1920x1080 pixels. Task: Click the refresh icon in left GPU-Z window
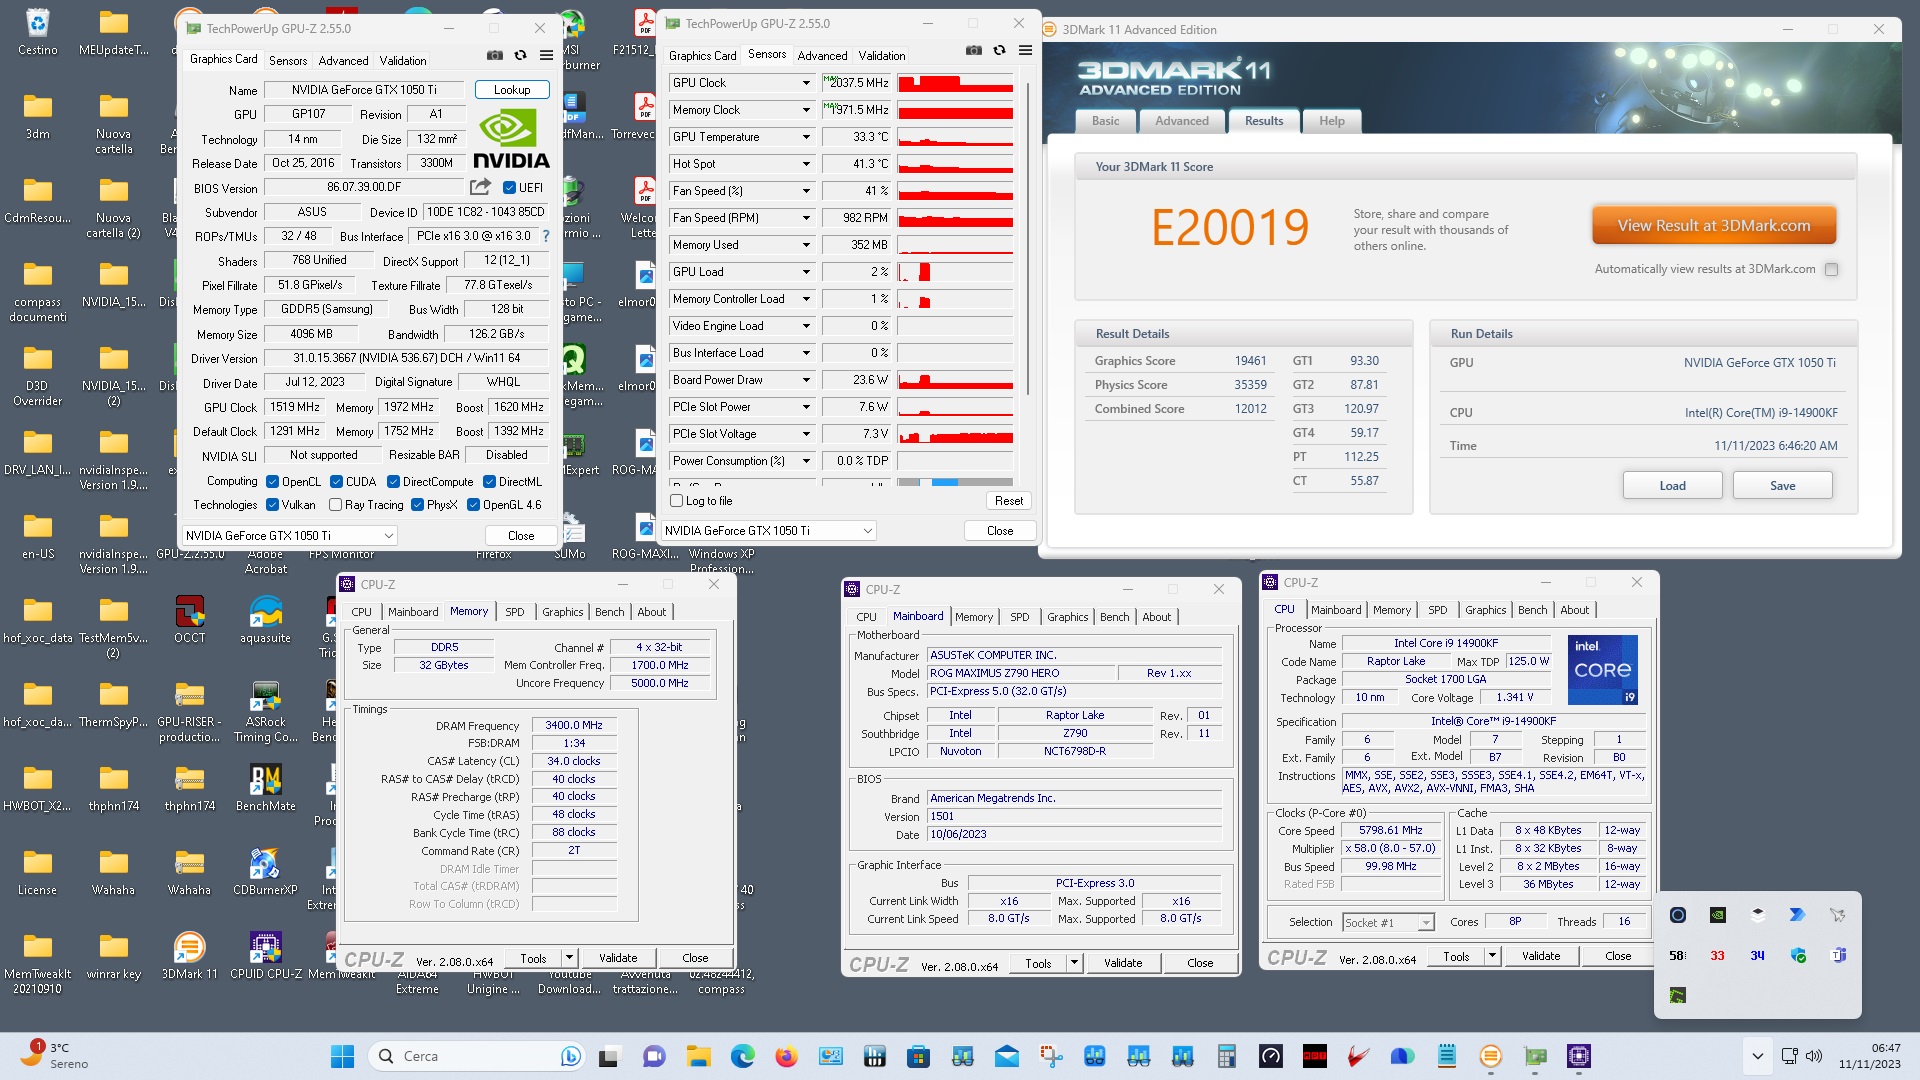[520, 56]
